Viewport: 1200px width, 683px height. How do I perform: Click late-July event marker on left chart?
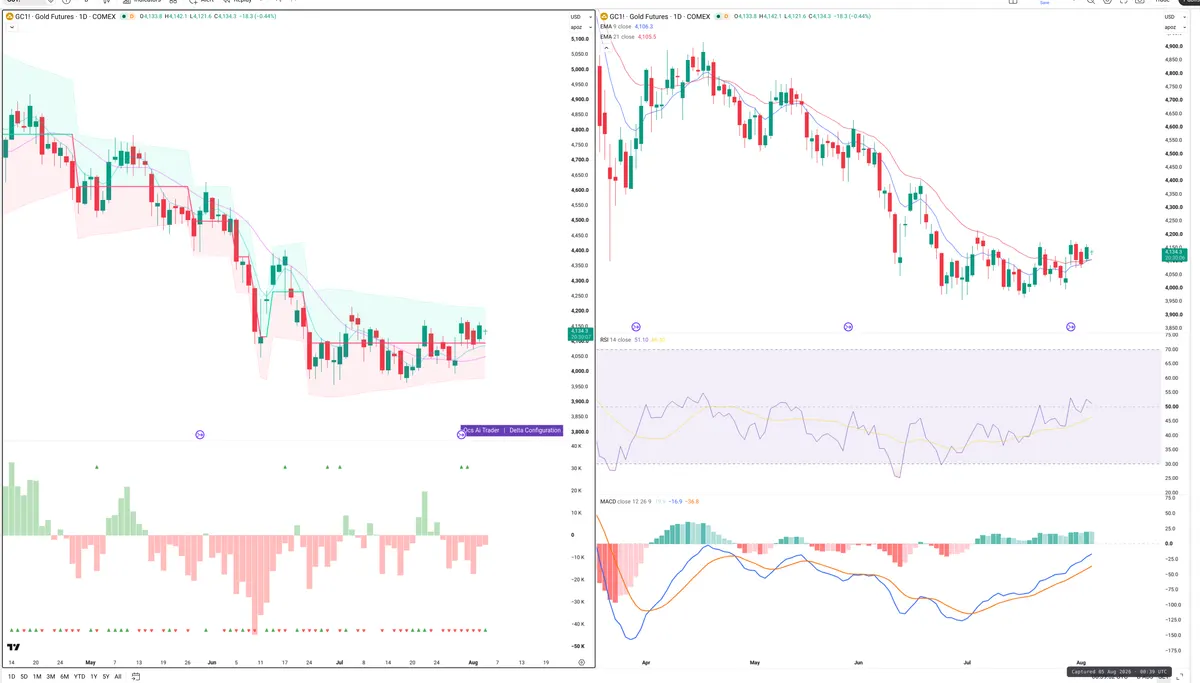coord(461,434)
